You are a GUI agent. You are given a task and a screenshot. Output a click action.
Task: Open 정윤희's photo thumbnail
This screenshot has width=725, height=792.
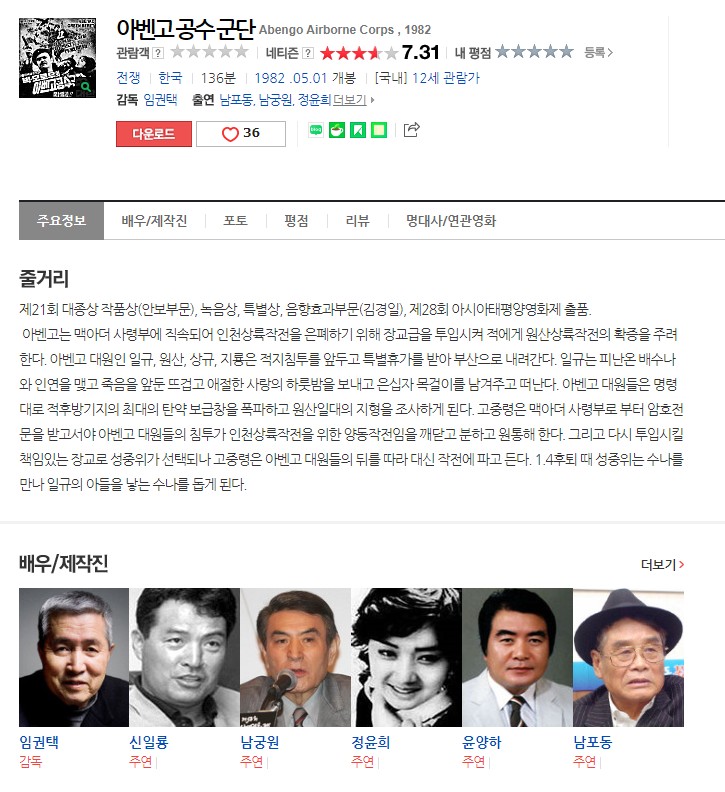[406, 657]
